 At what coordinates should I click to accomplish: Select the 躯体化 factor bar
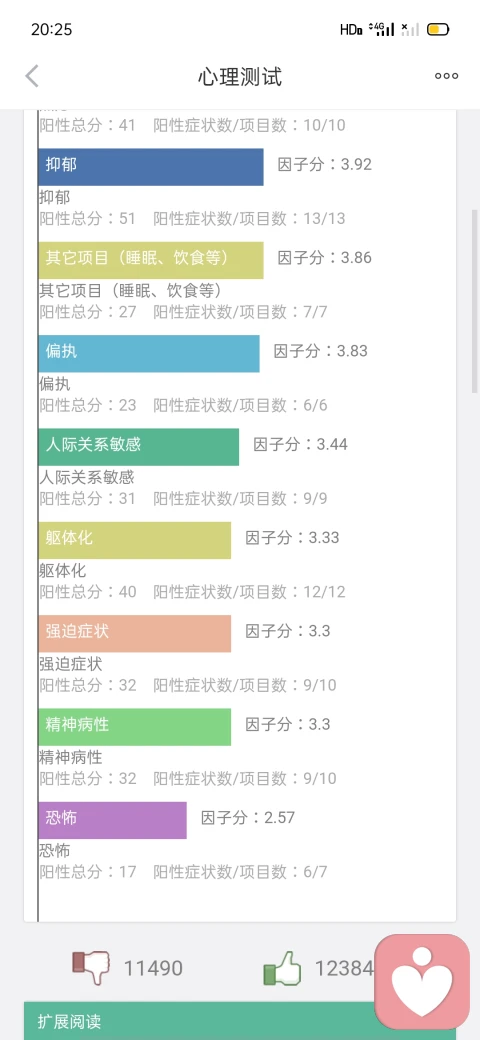click(135, 540)
